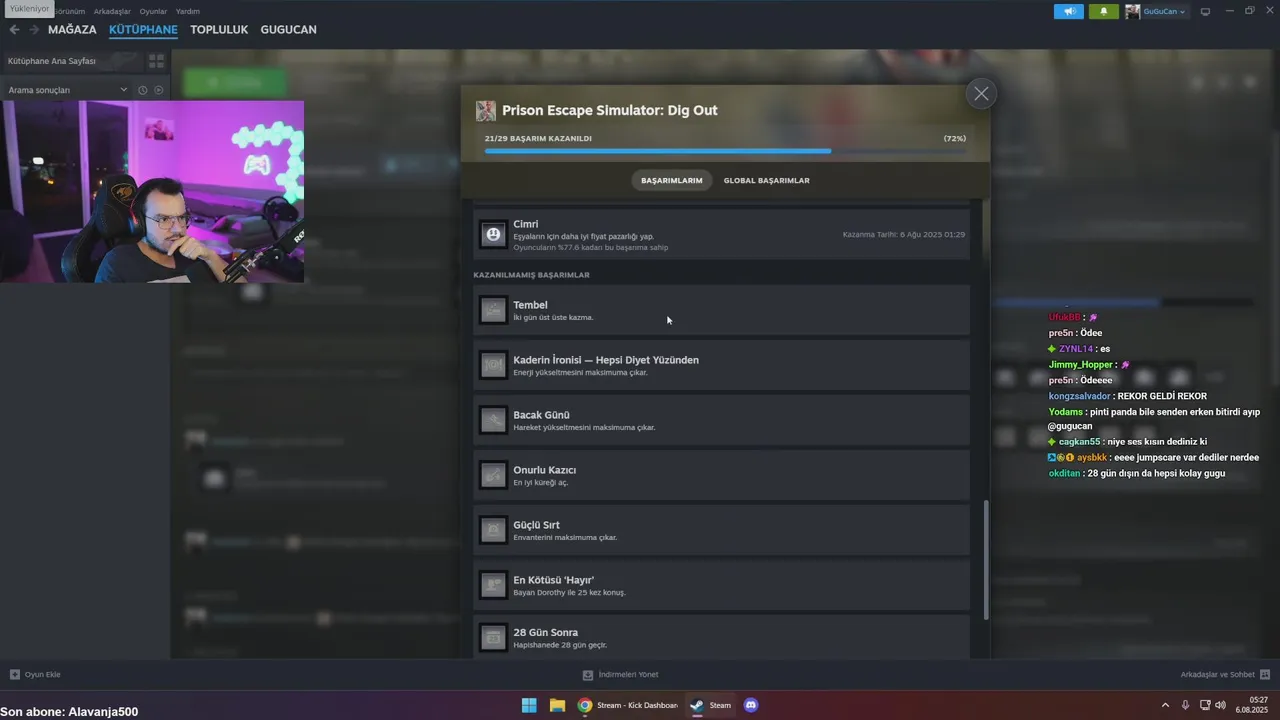
Task: Open İndirmeleri Yönet
Action: tap(620, 675)
